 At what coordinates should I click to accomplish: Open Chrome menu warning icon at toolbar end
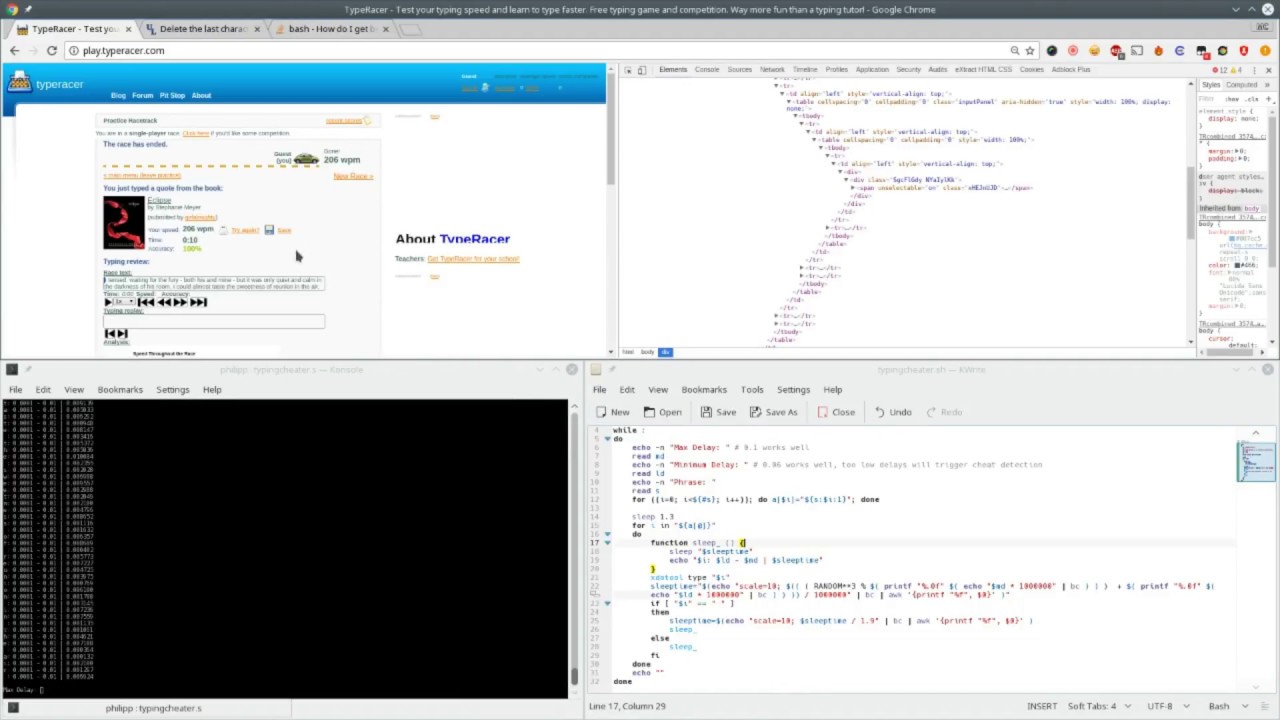click(1265, 50)
